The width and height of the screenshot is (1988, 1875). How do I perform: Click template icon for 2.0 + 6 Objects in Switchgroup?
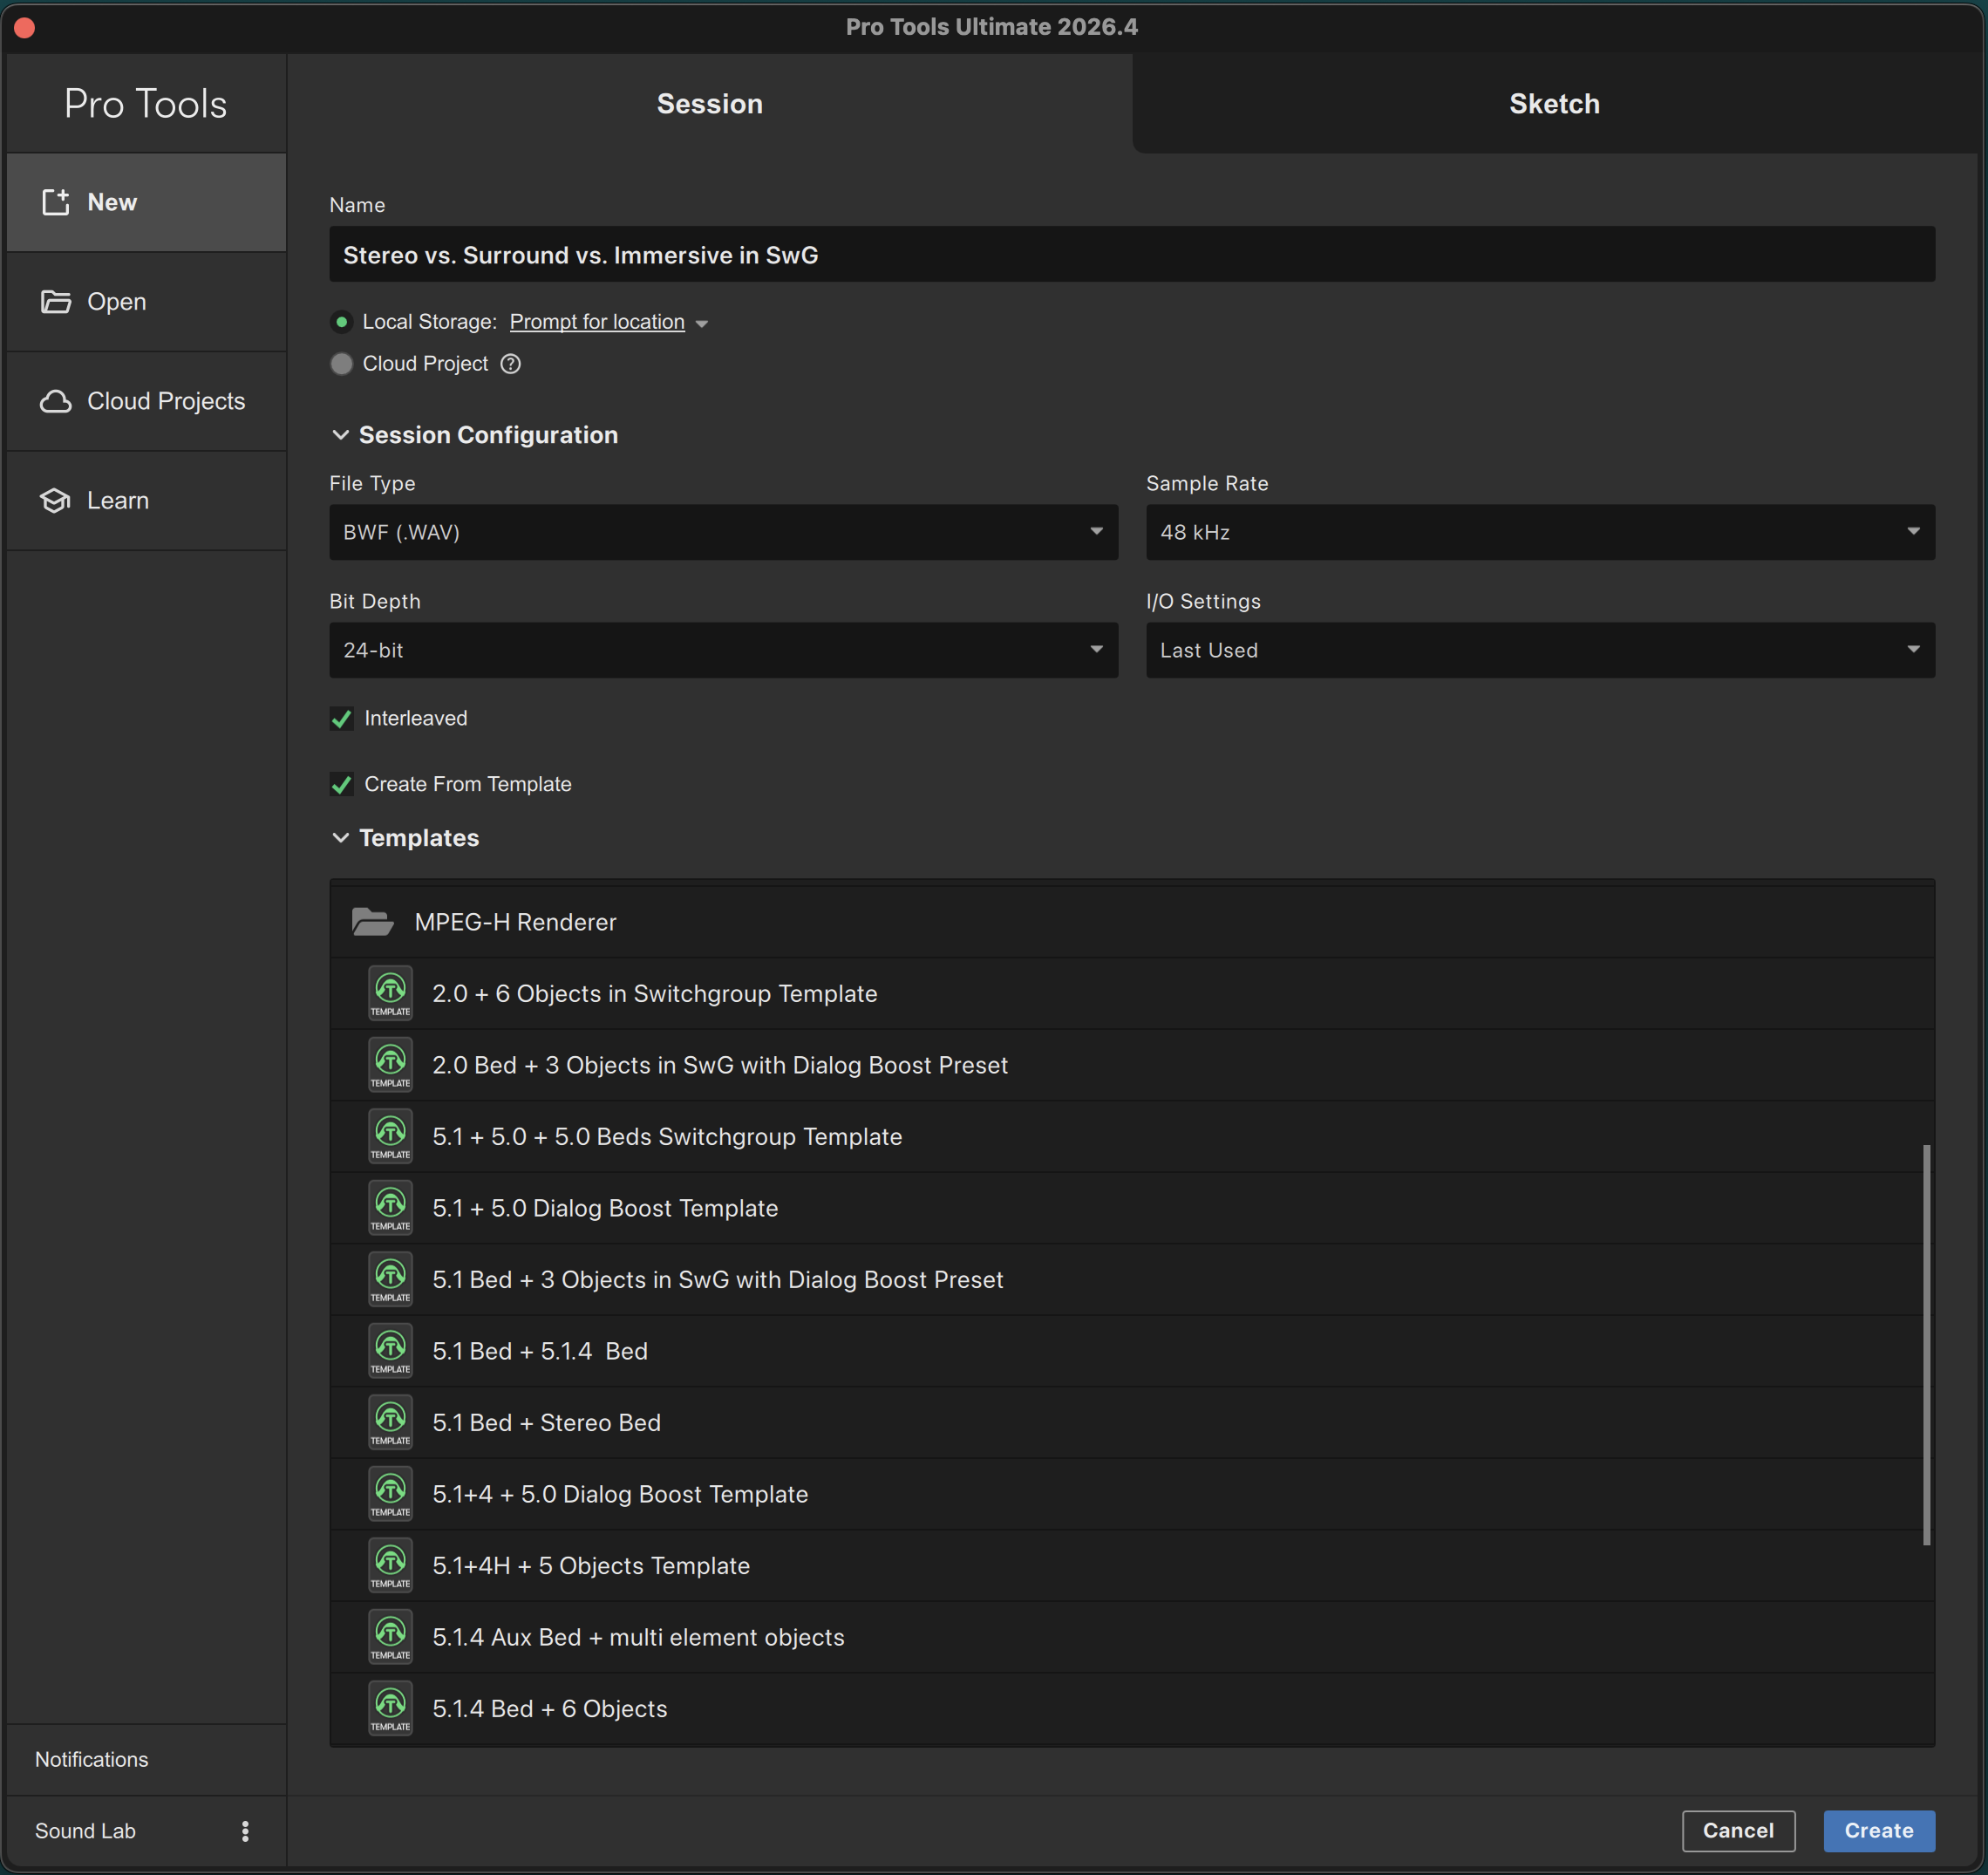pyautogui.click(x=390, y=993)
